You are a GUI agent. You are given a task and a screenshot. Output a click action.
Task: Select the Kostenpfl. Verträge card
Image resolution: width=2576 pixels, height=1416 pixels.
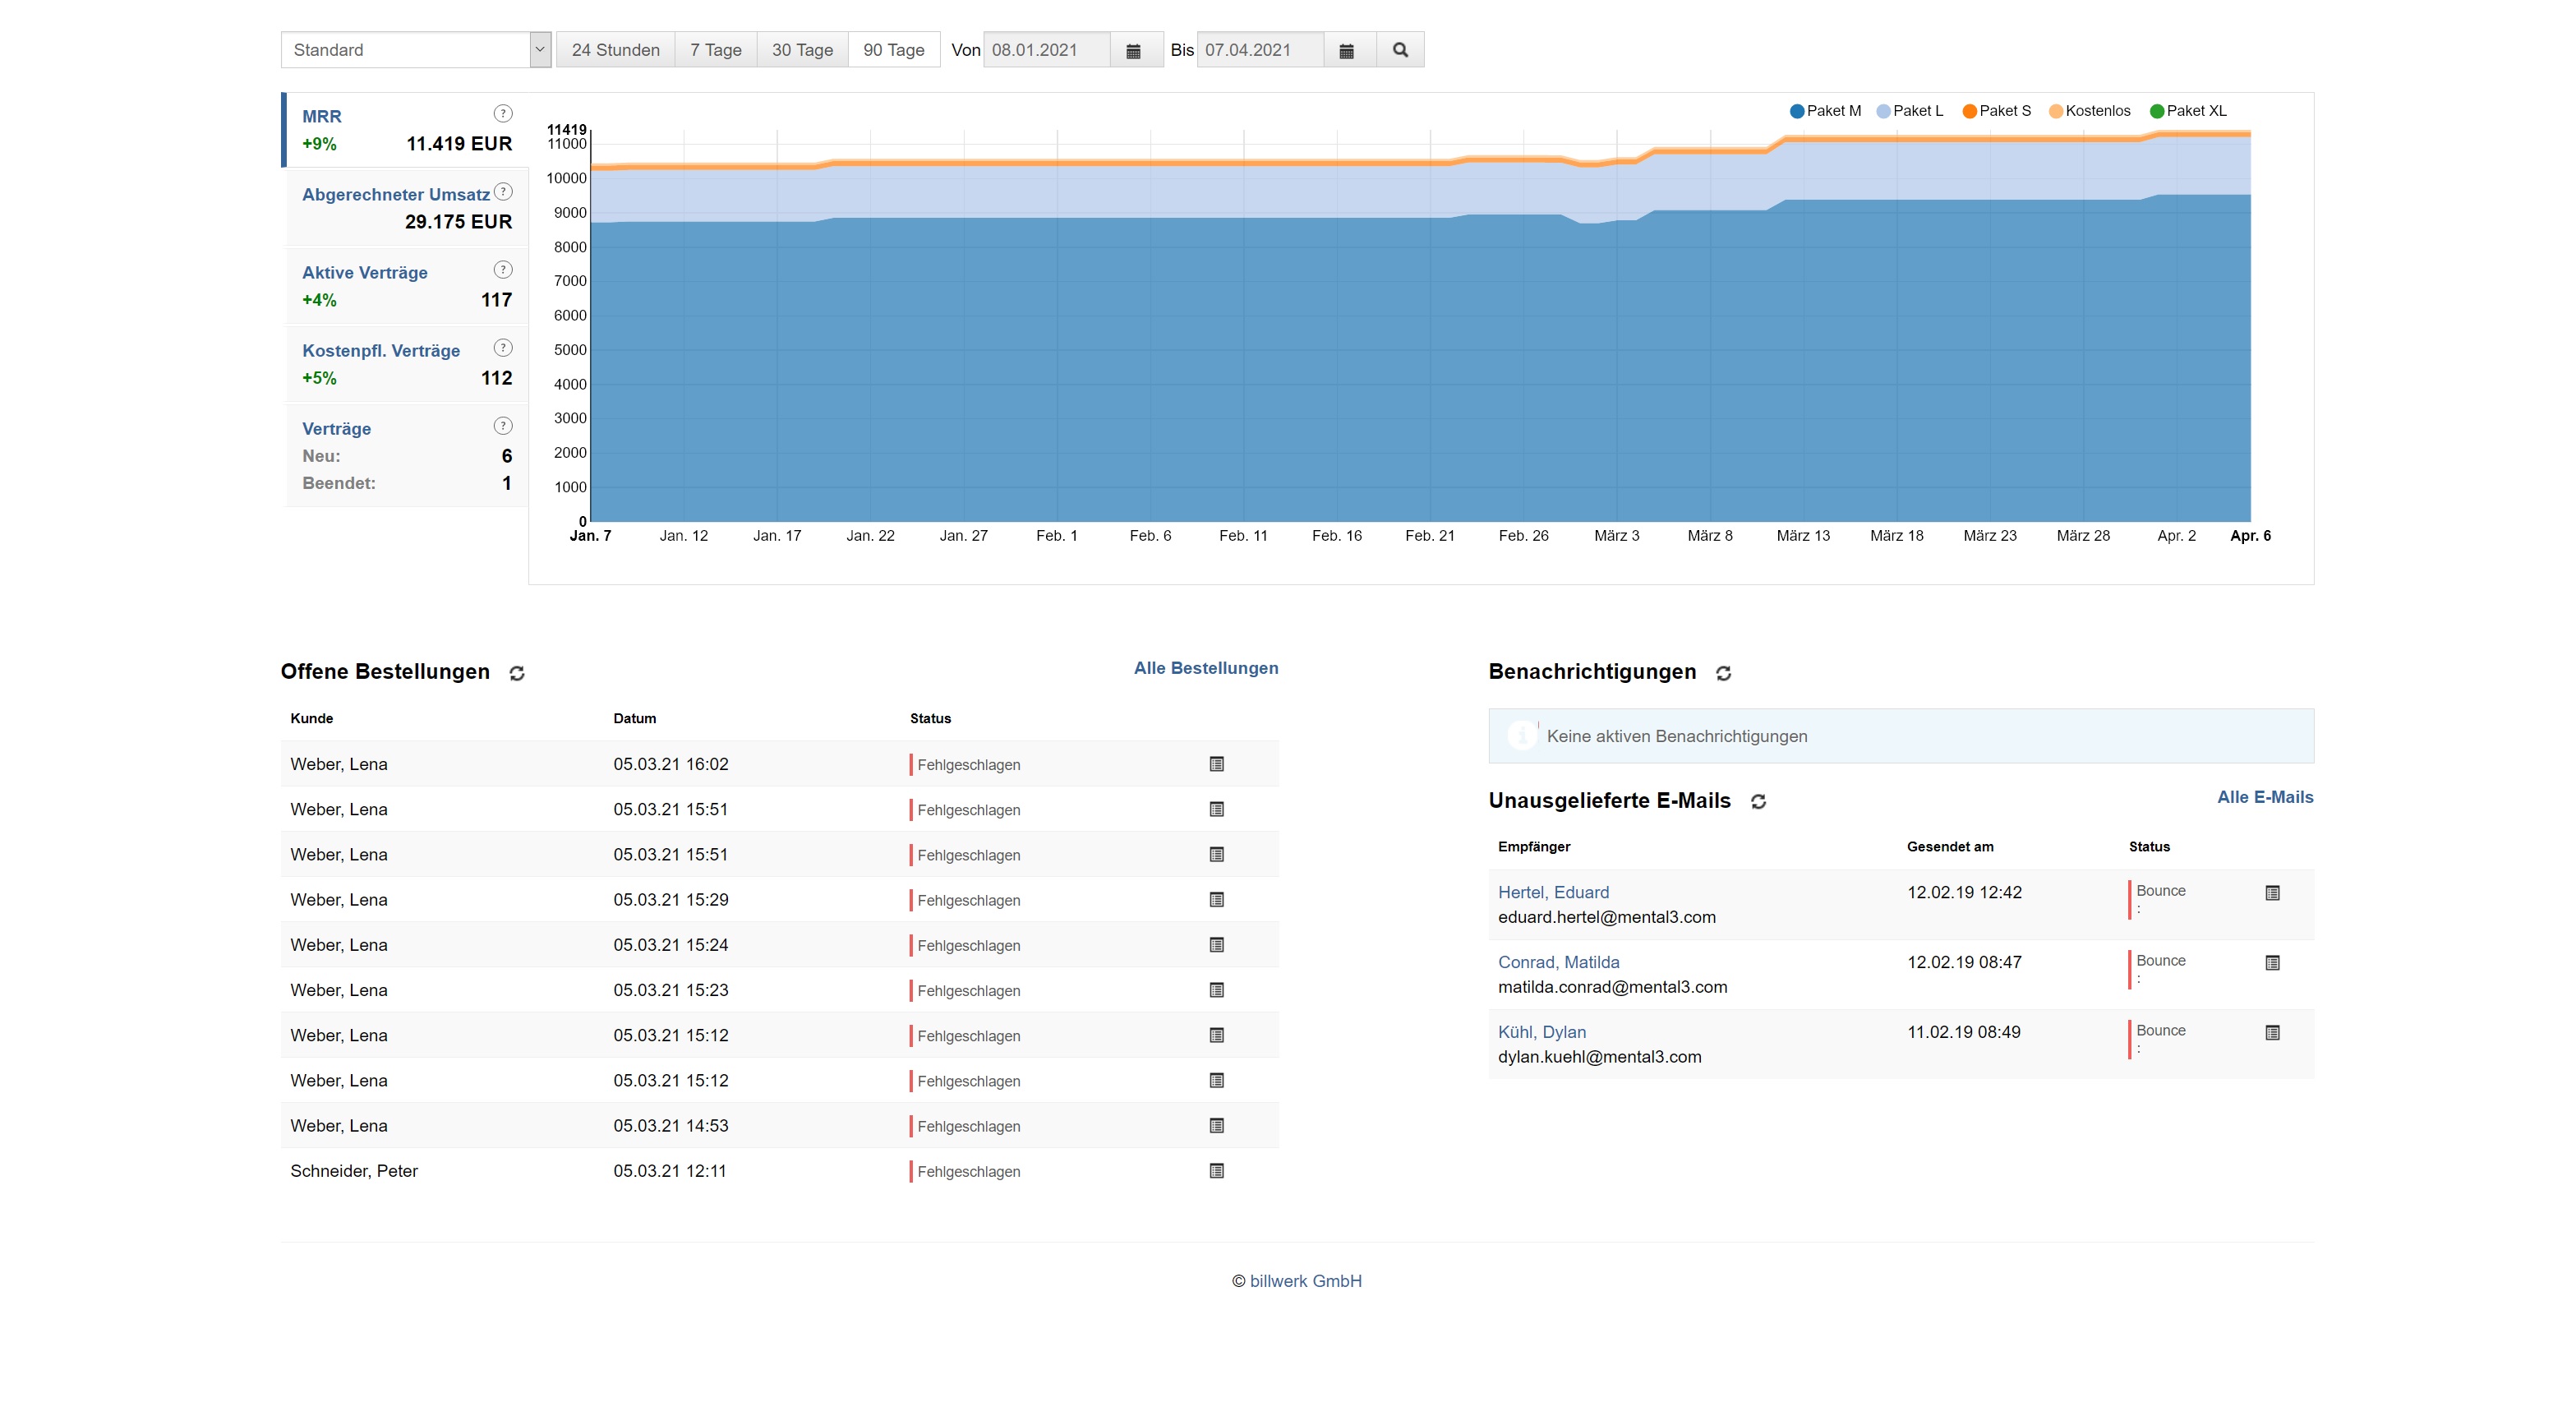[x=405, y=364]
